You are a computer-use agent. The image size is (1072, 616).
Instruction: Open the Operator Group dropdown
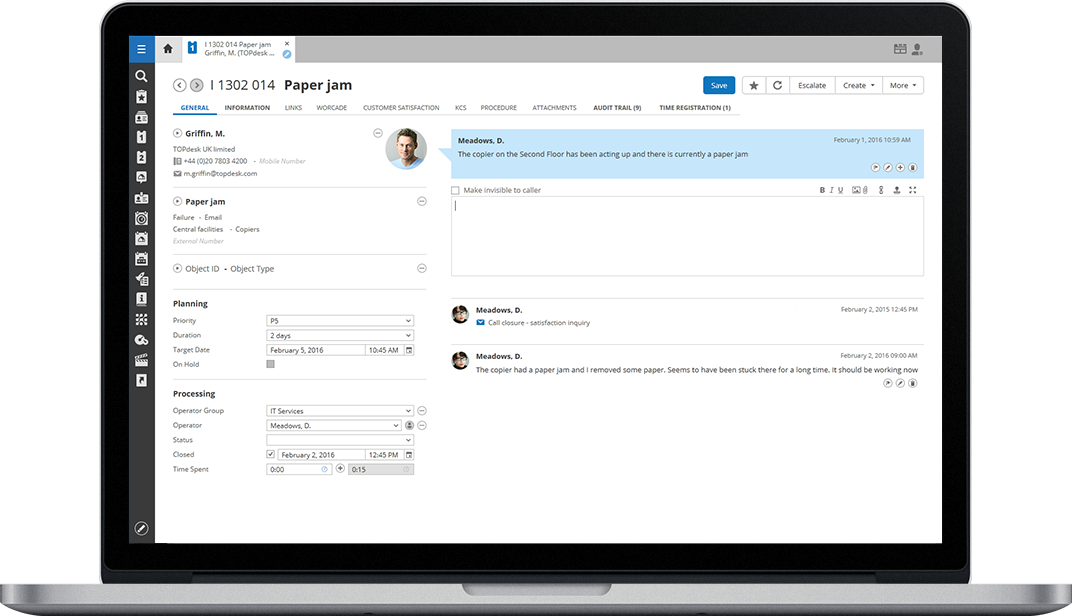point(340,411)
